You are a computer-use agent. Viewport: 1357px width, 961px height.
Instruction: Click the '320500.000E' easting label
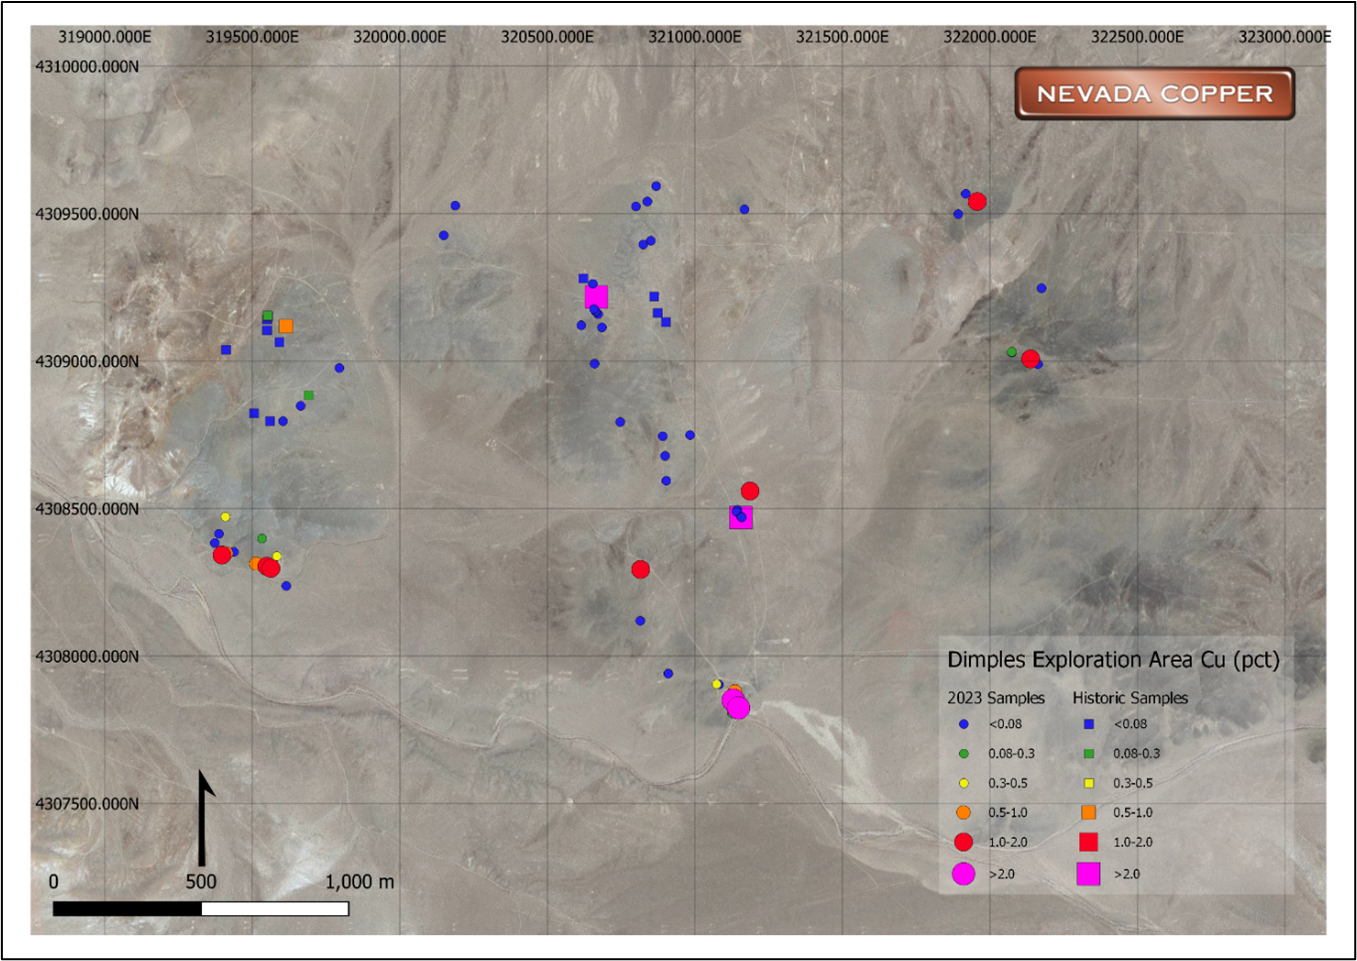pyautogui.click(x=547, y=37)
